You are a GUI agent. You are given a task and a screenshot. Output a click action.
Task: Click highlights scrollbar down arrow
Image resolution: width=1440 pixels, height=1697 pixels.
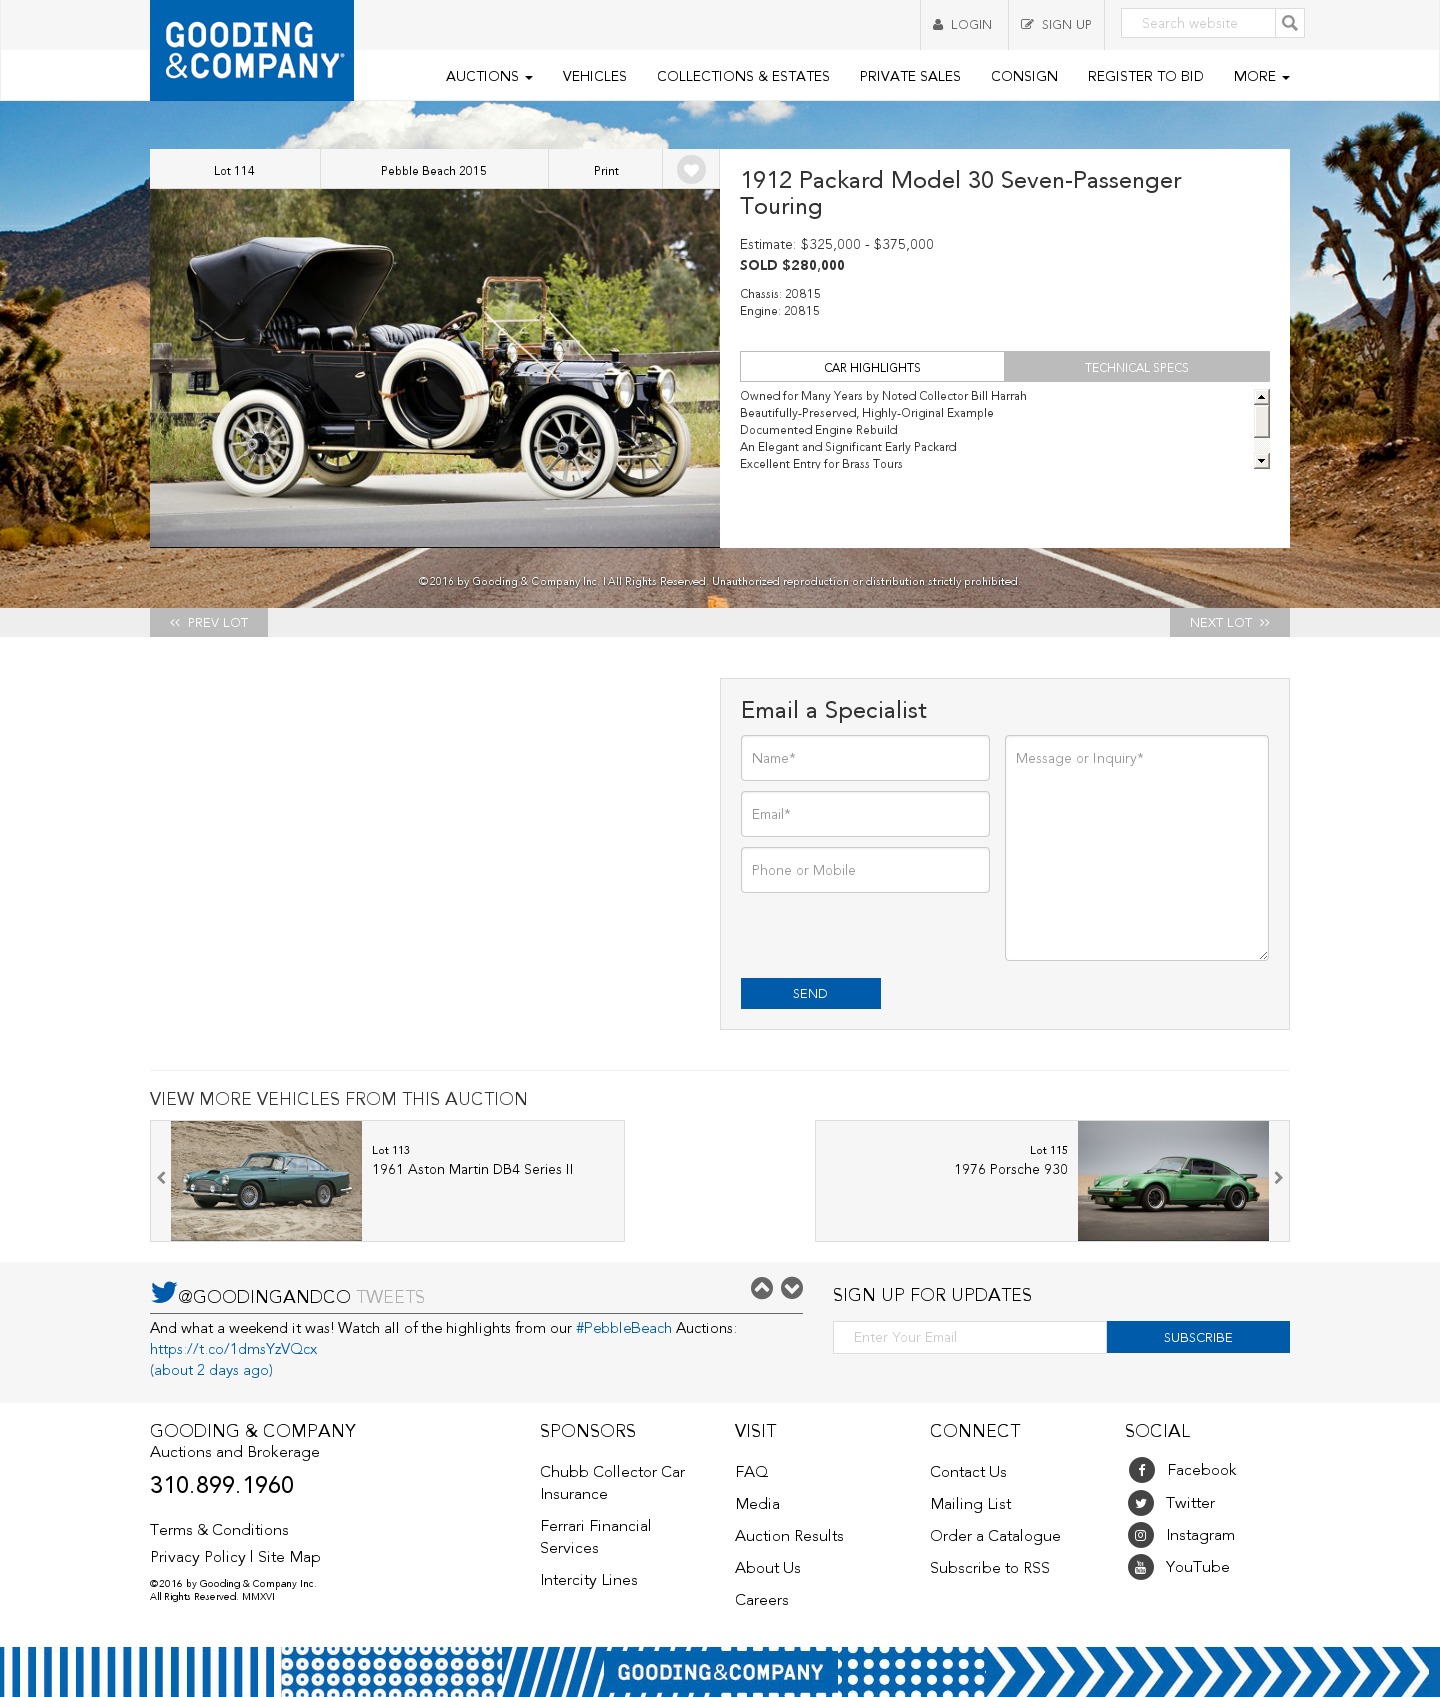1262,461
